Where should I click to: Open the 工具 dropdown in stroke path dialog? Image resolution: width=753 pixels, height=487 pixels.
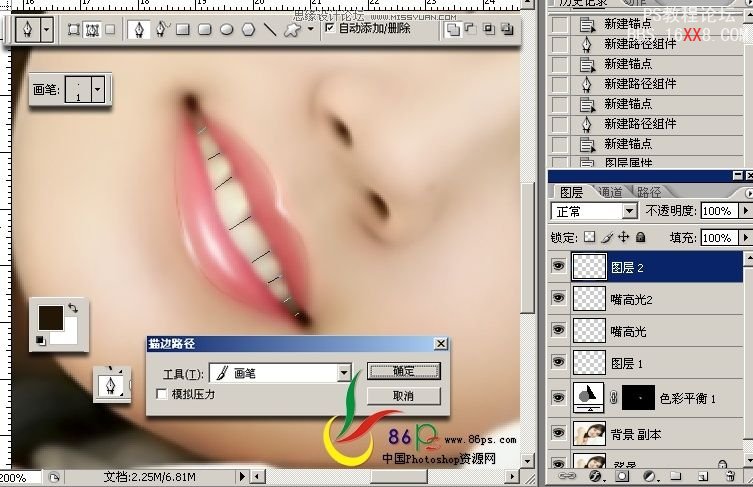click(x=344, y=373)
